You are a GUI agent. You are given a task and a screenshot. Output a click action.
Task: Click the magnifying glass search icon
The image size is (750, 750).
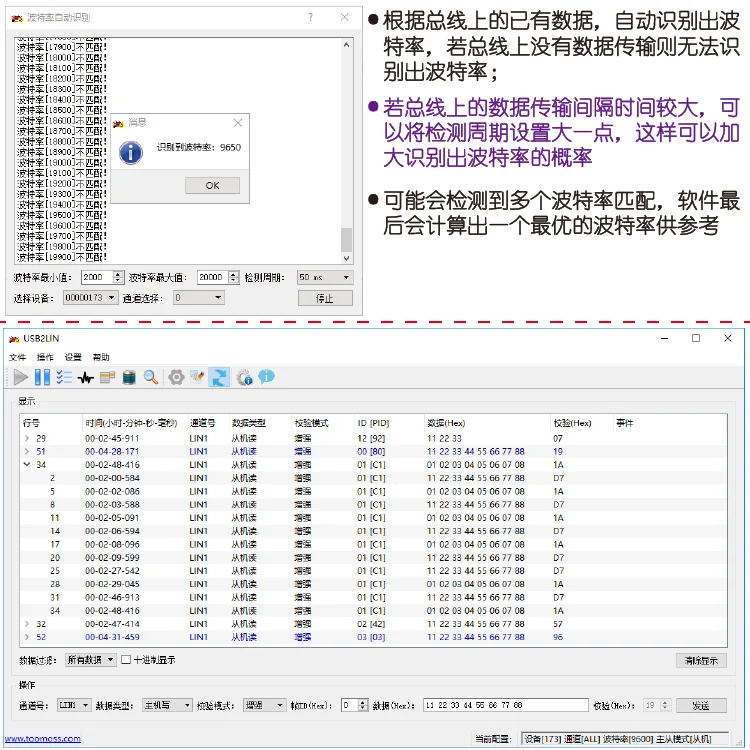point(151,377)
